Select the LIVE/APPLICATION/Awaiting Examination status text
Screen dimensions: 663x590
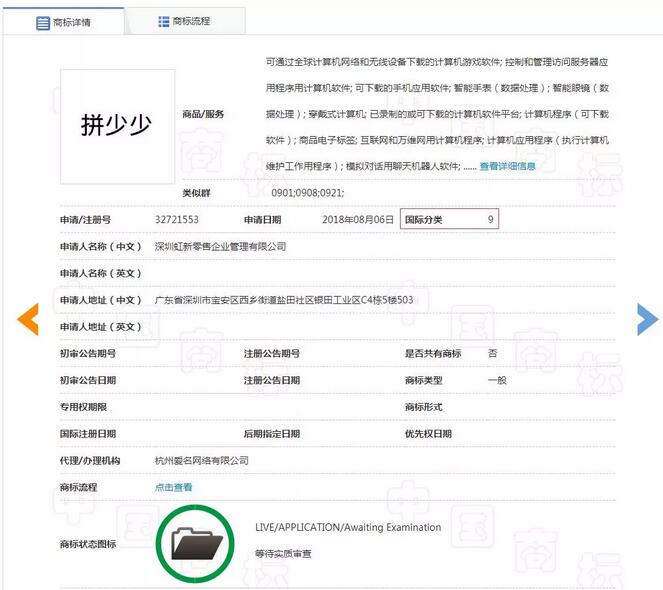pos(348,527)
